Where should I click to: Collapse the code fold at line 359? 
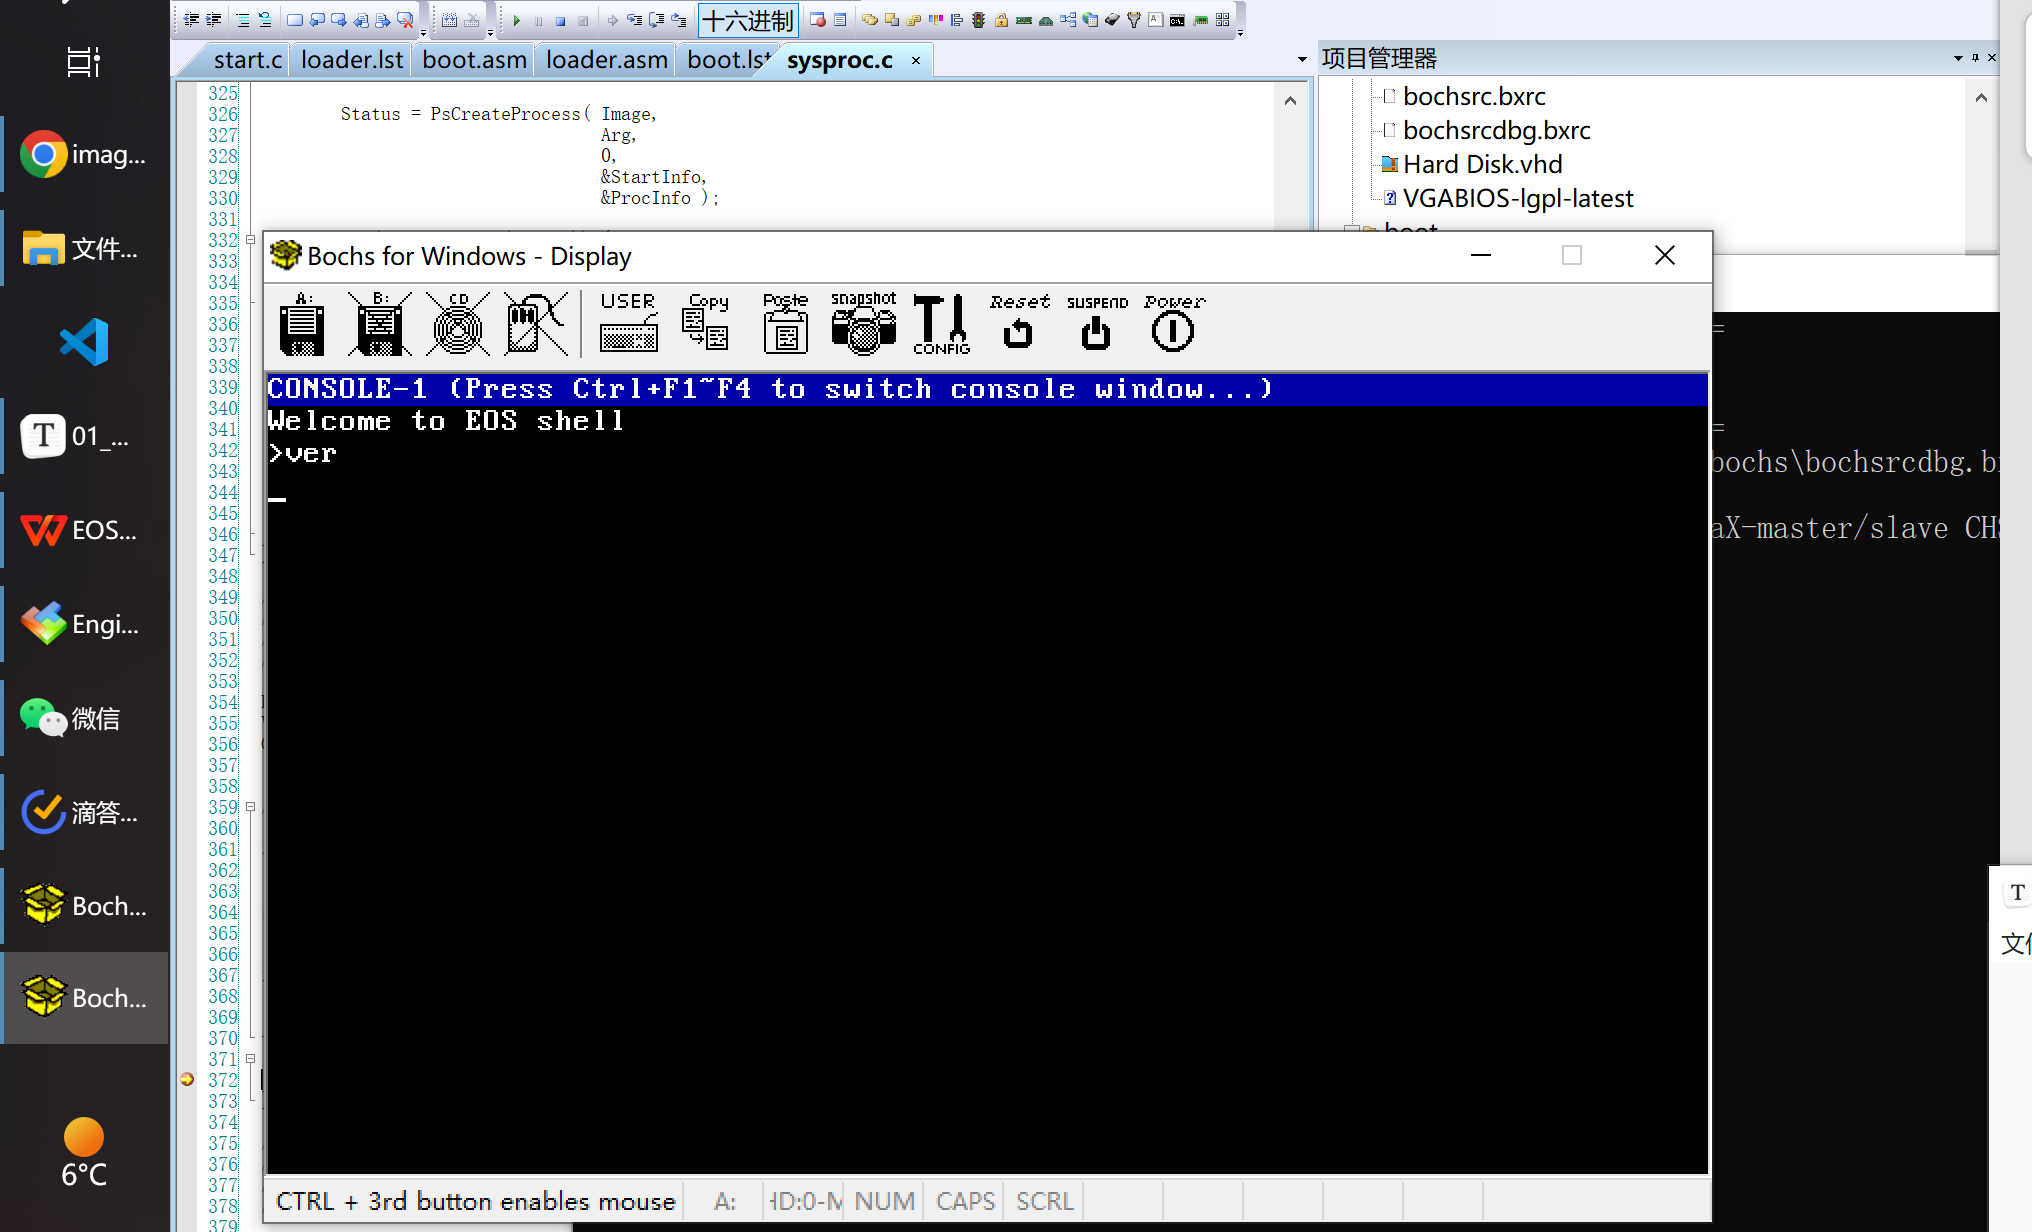click(251, 807)
